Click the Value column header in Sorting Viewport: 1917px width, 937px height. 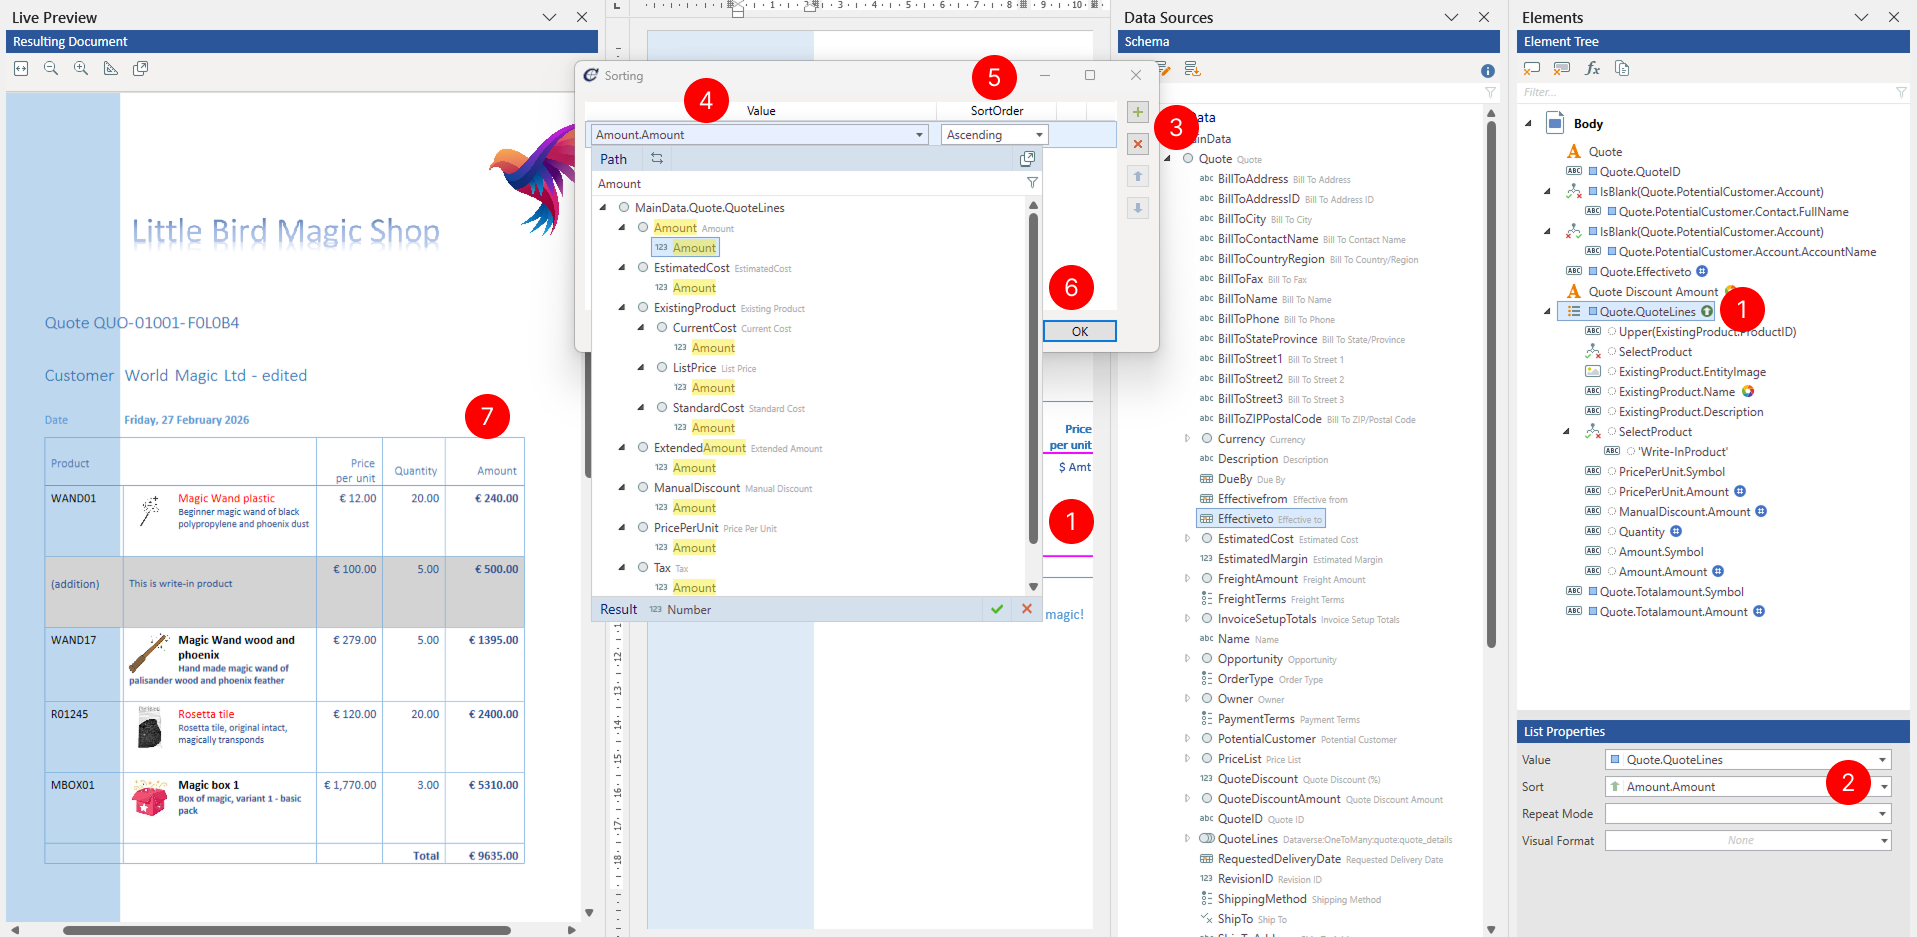(x=761, y=111)
